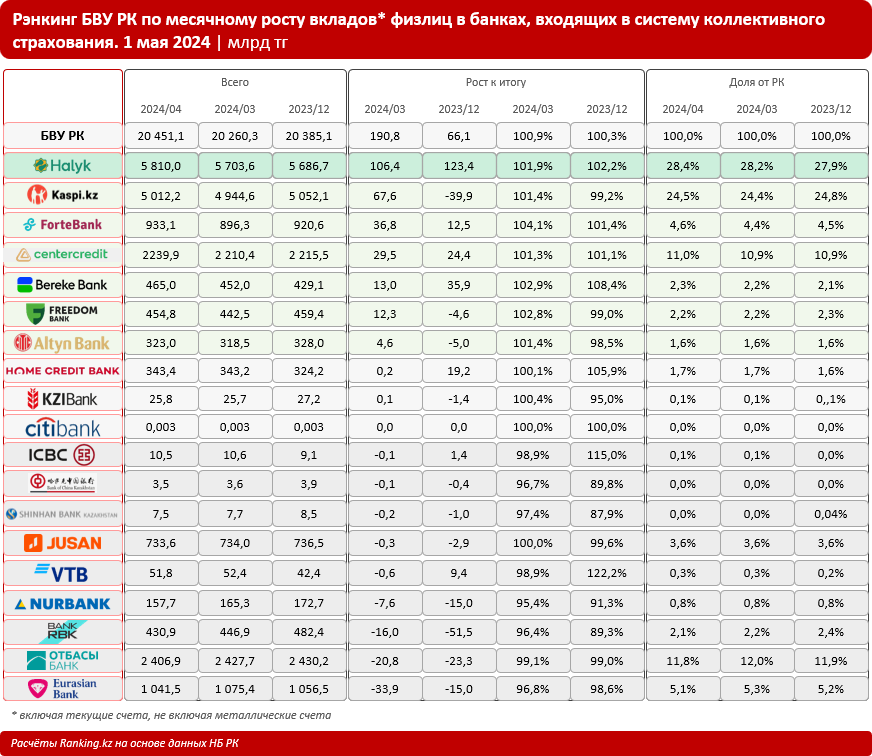This screenshot has width=872, height=756.
Task: Click the "454,8" Freedom Bank value
Action: click(161, 314)
